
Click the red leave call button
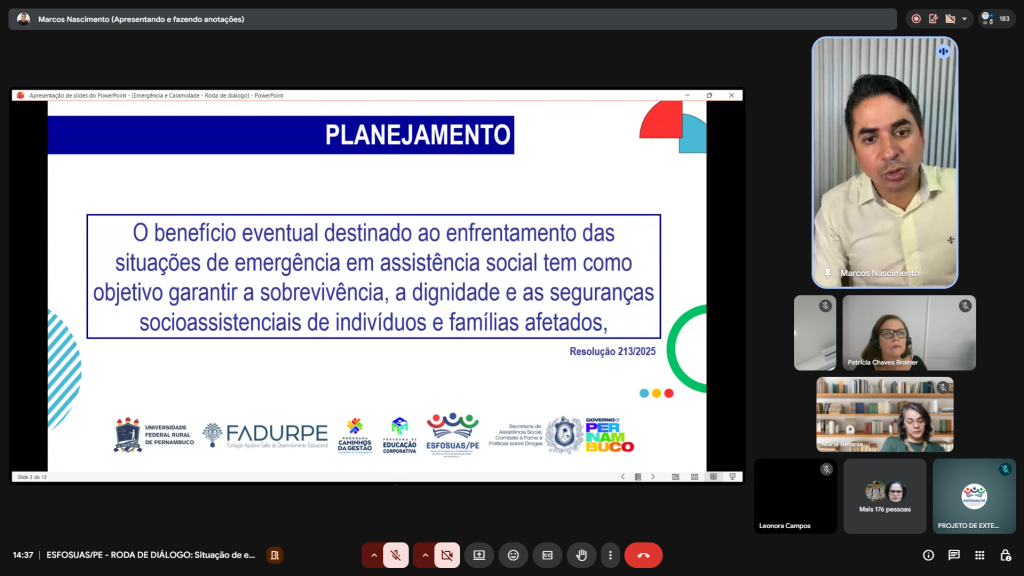click(x=643, y=555)
